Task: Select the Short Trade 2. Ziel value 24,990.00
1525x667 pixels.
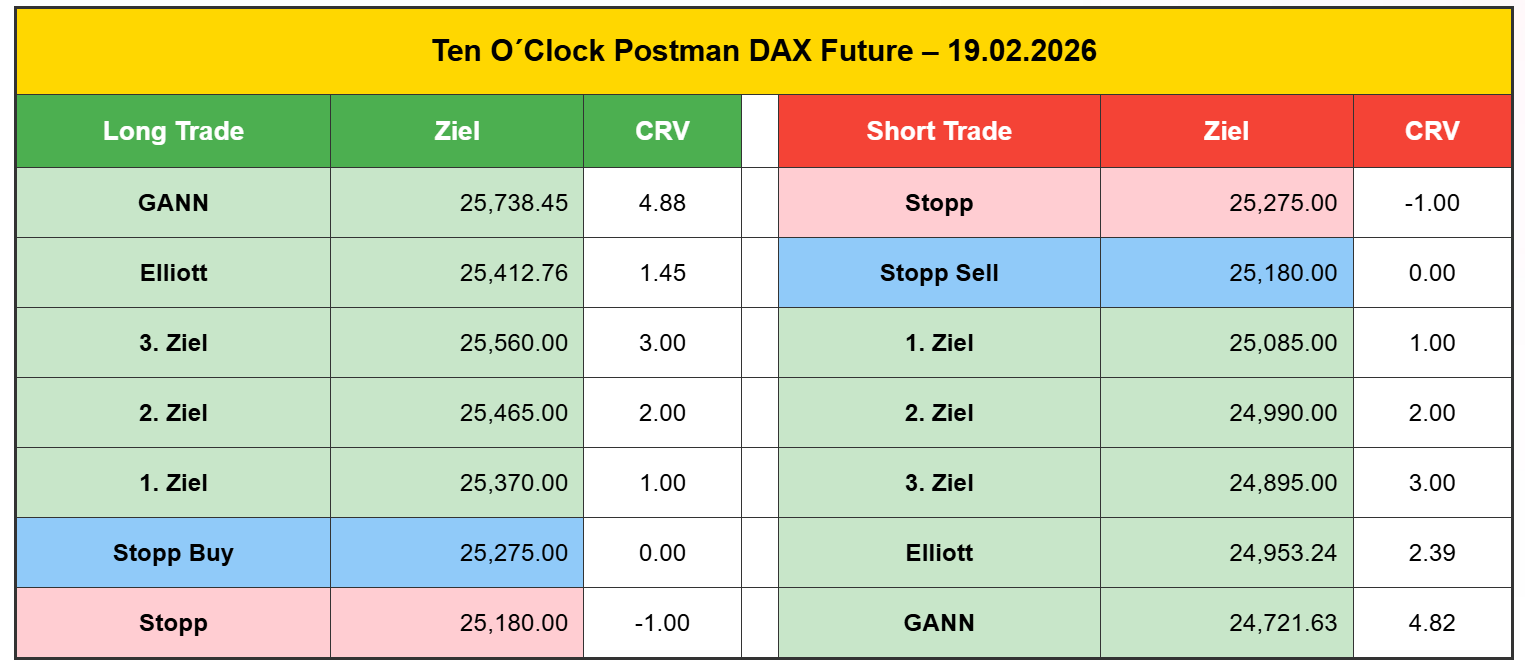Action: tap(1282, 413)
